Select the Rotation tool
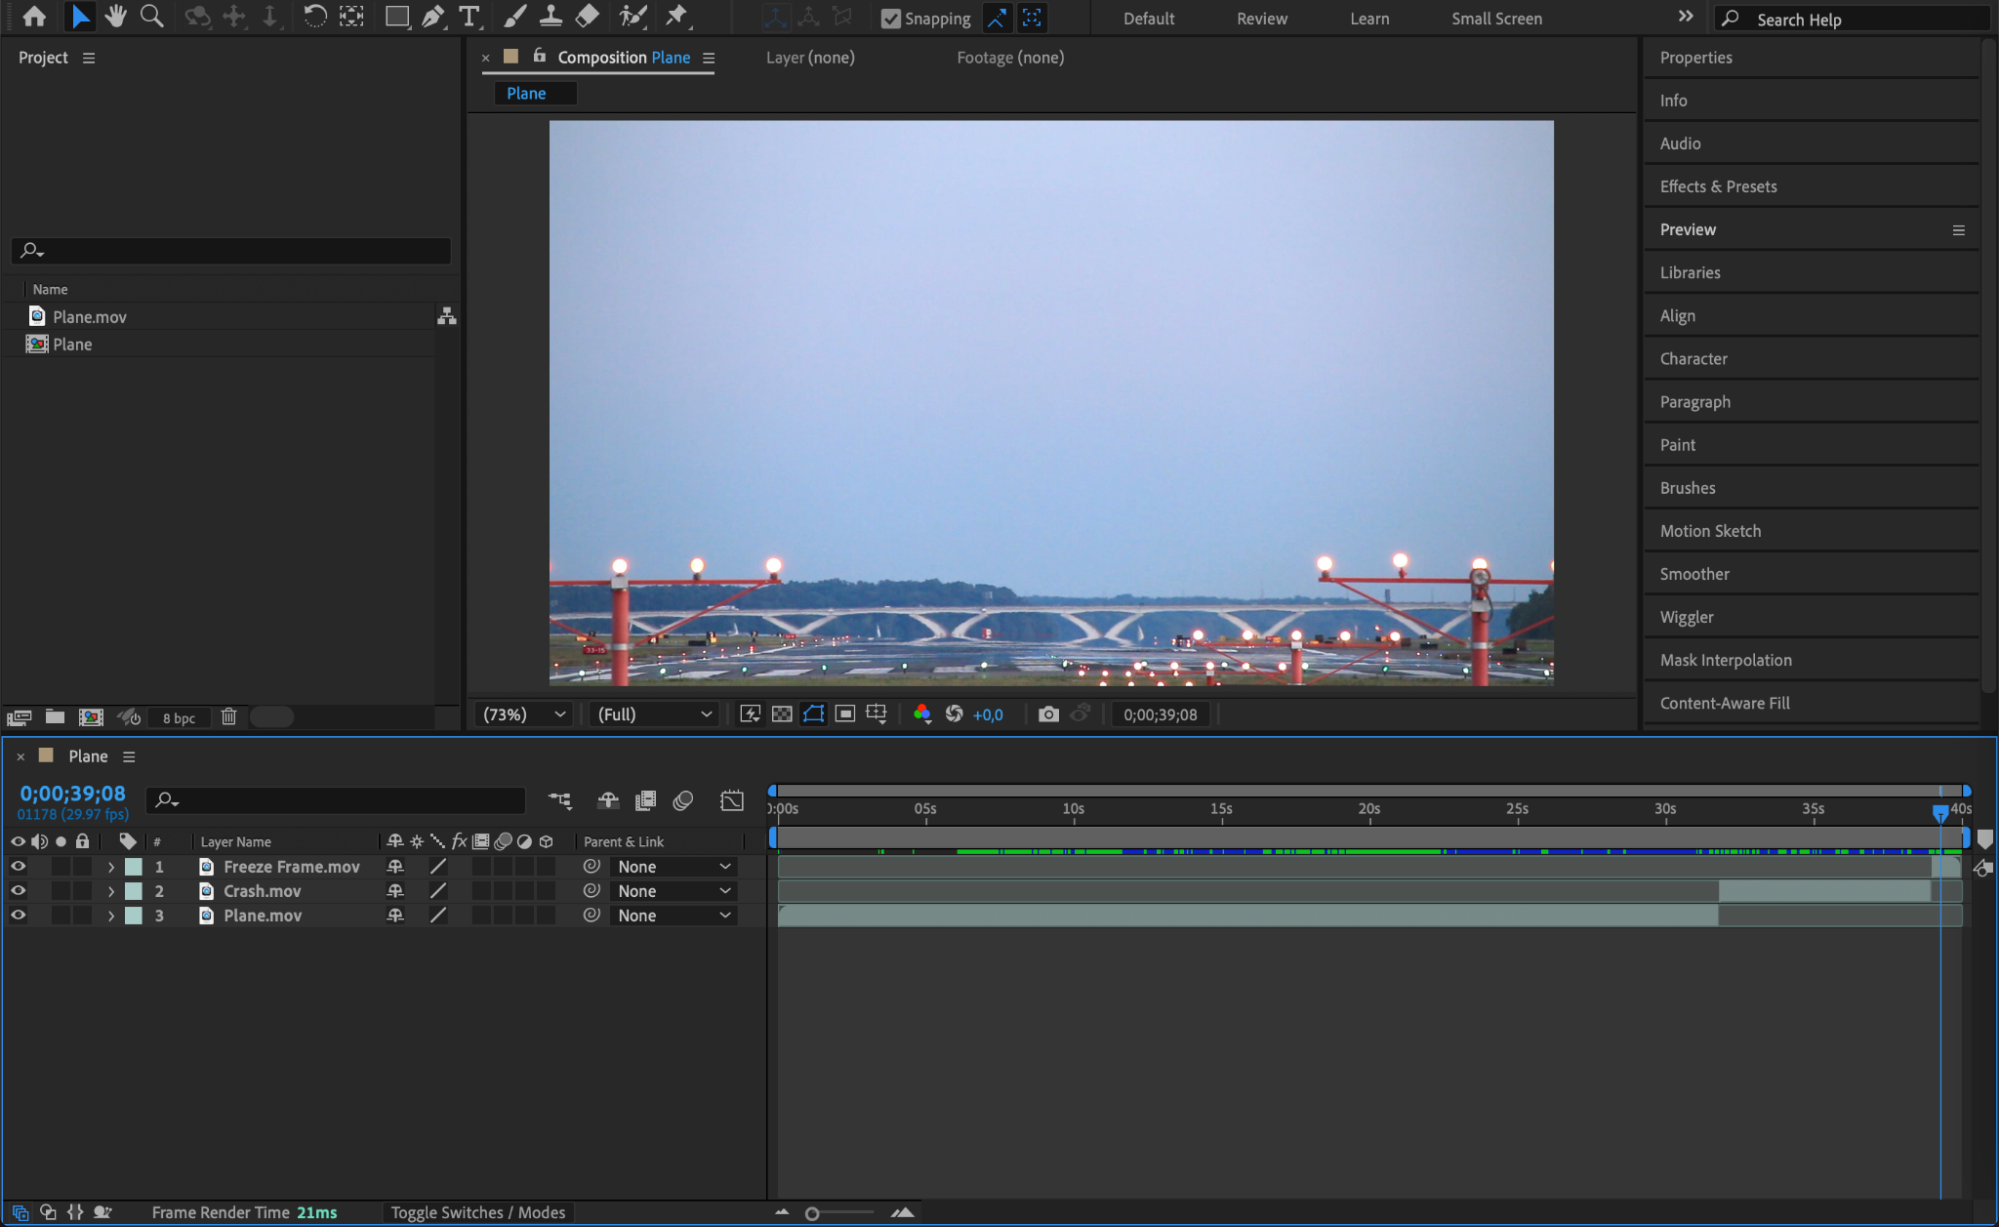 tap(314, 16)
